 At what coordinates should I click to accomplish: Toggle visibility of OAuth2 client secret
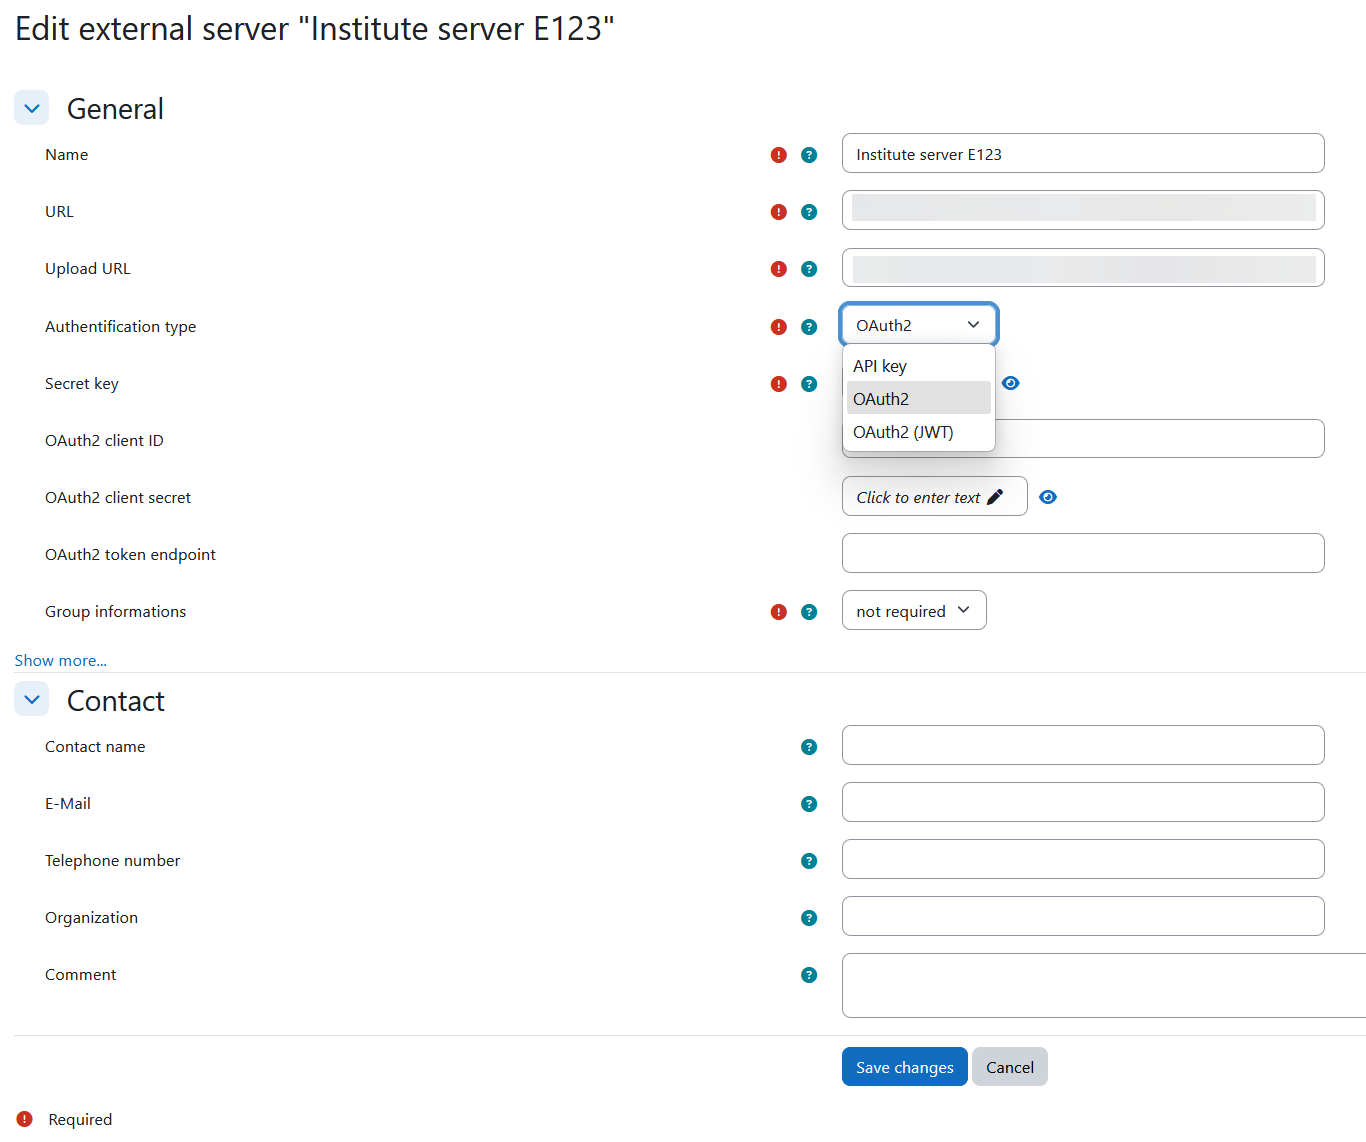click(x=1048, y=497)
